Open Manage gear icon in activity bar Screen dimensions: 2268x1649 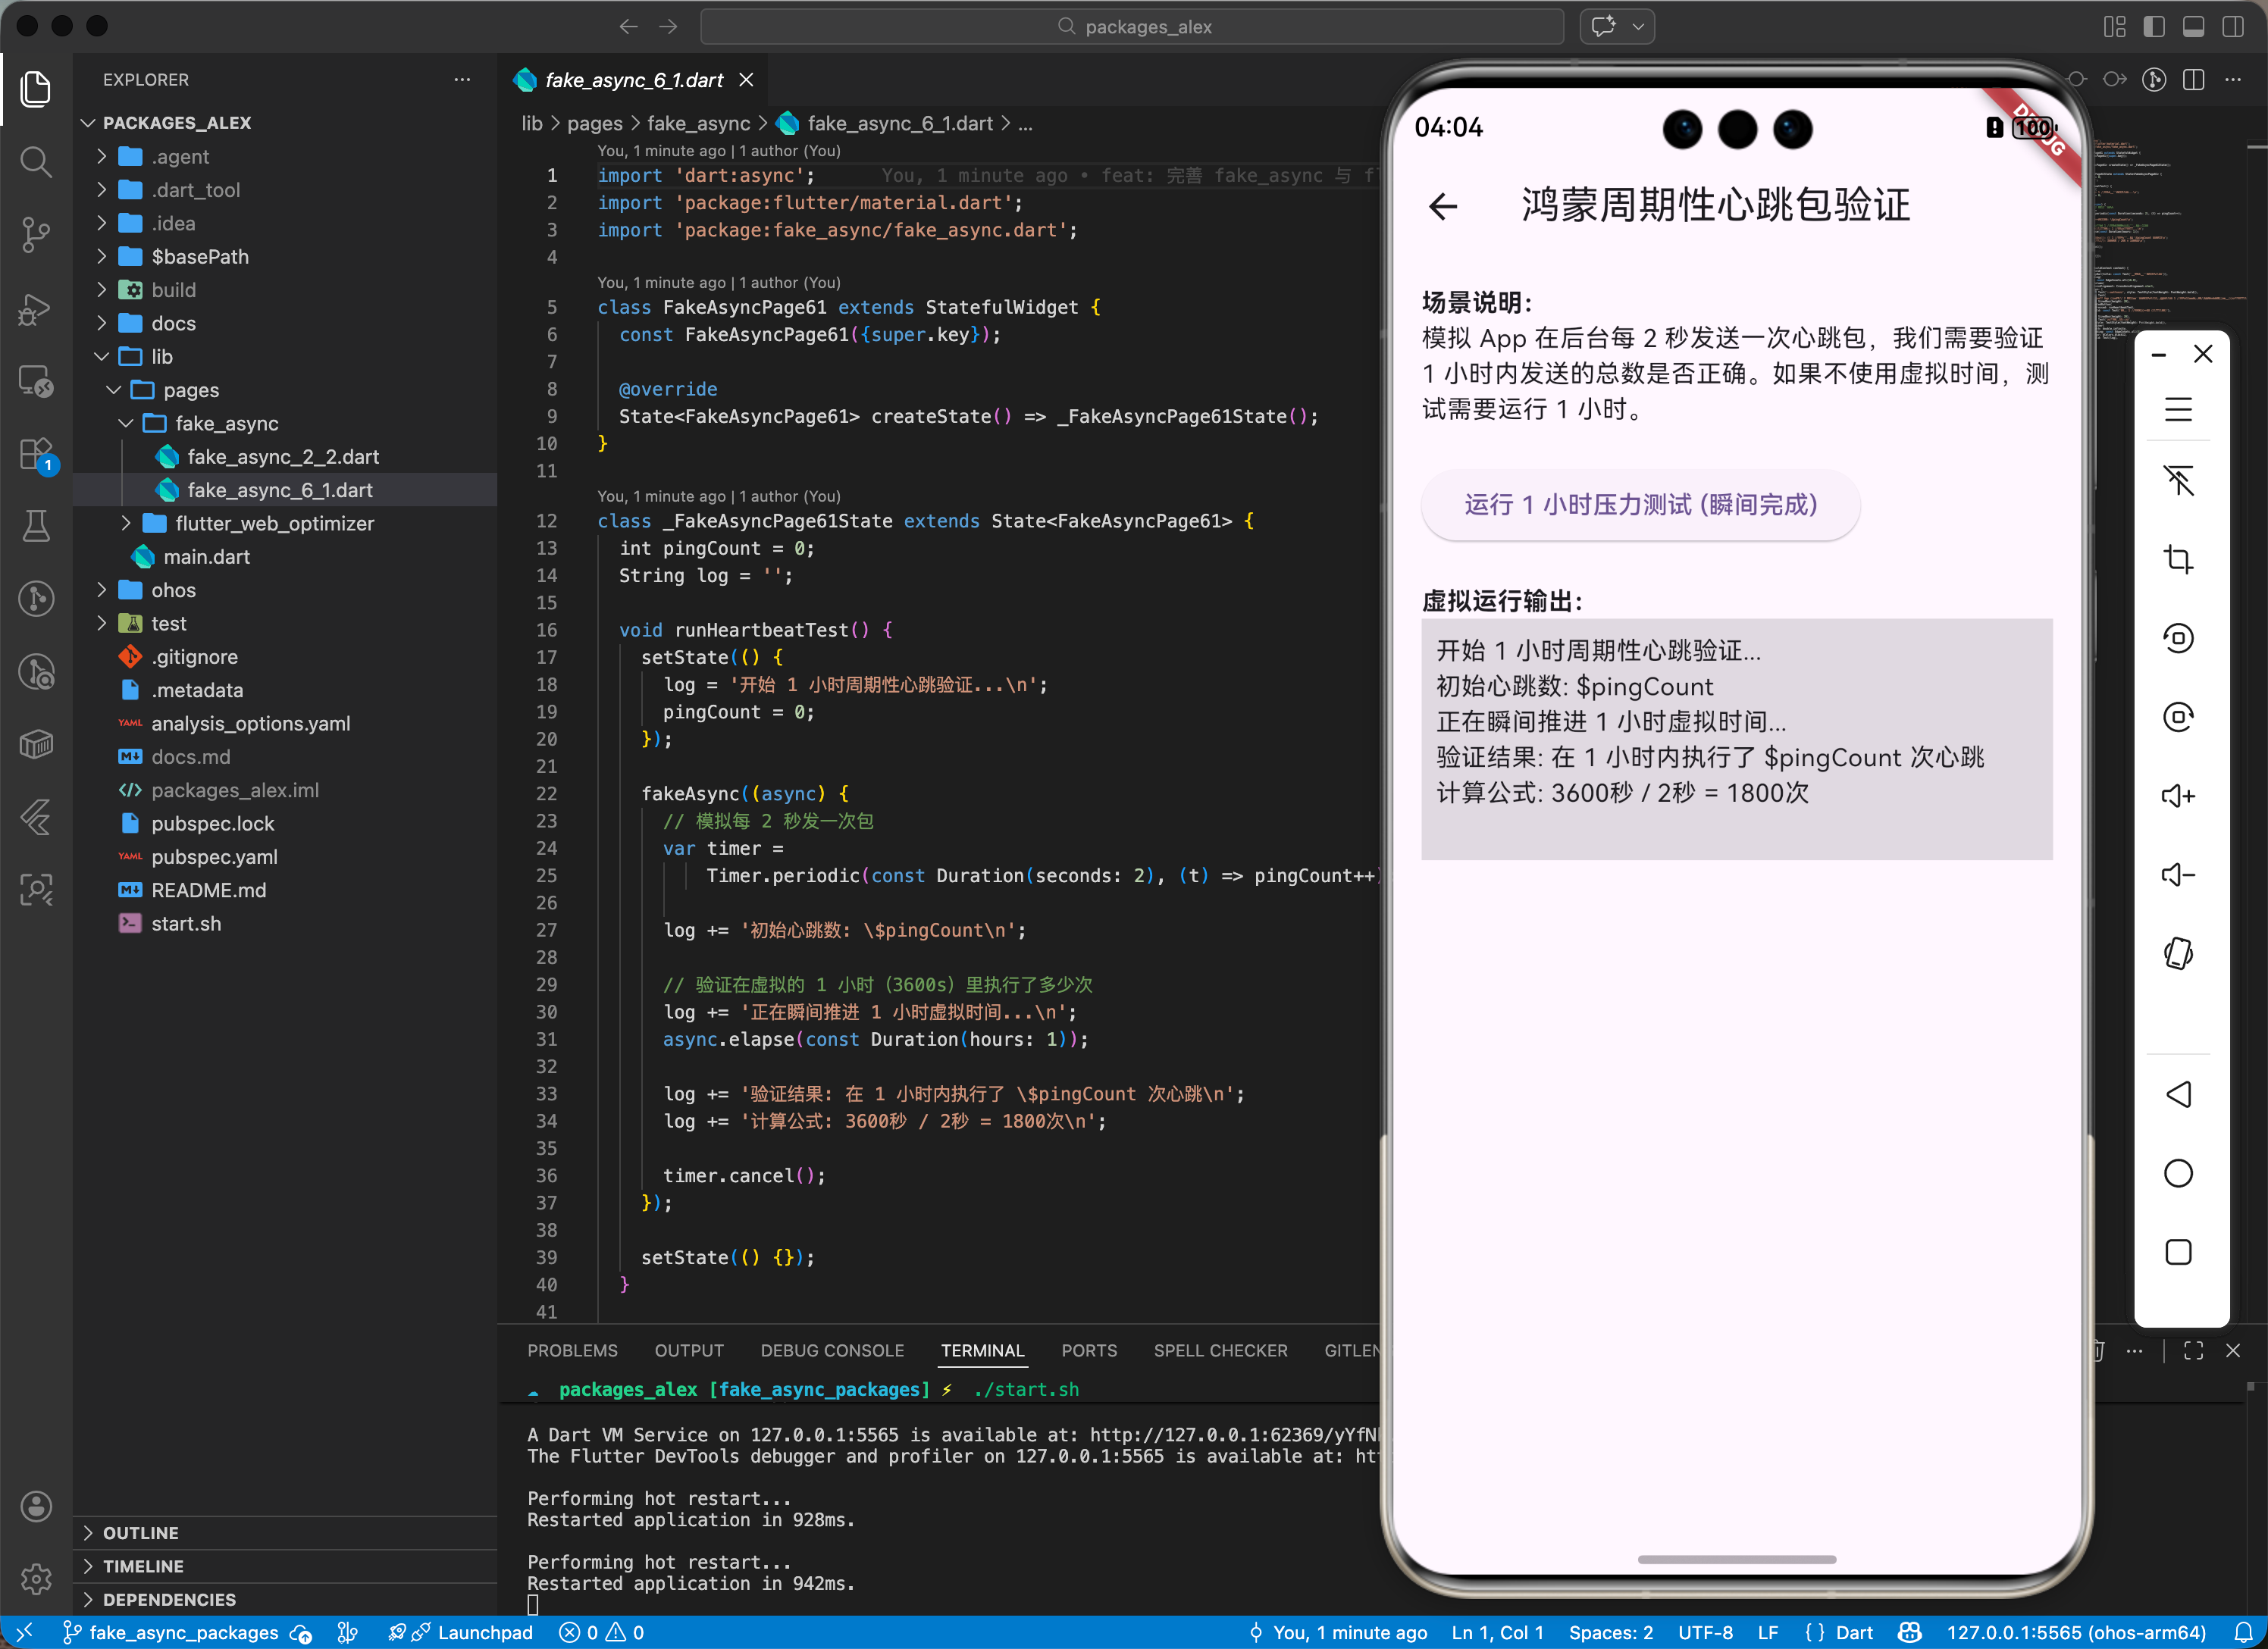pos(36,1578)
